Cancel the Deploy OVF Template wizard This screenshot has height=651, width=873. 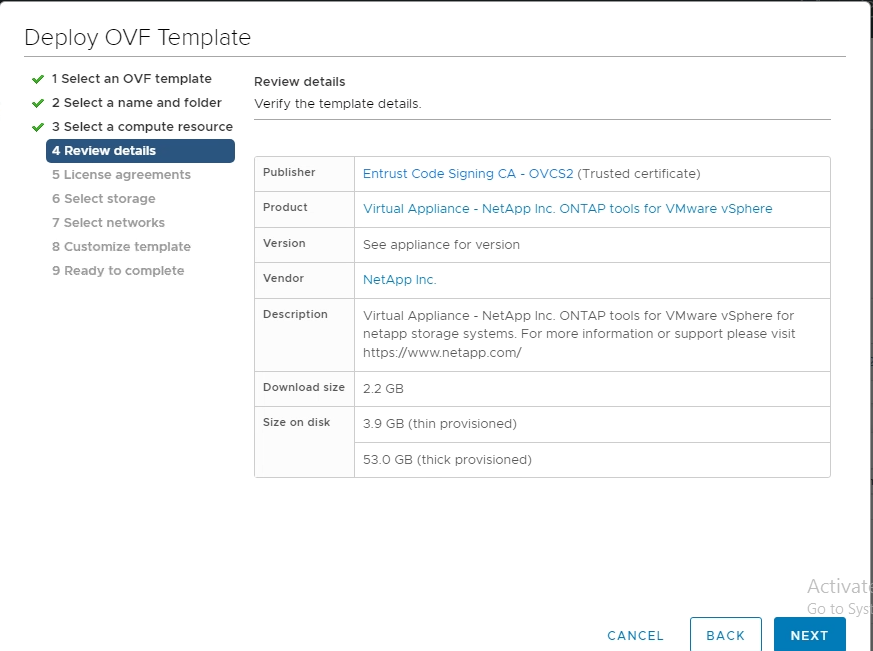click(635, 635)
